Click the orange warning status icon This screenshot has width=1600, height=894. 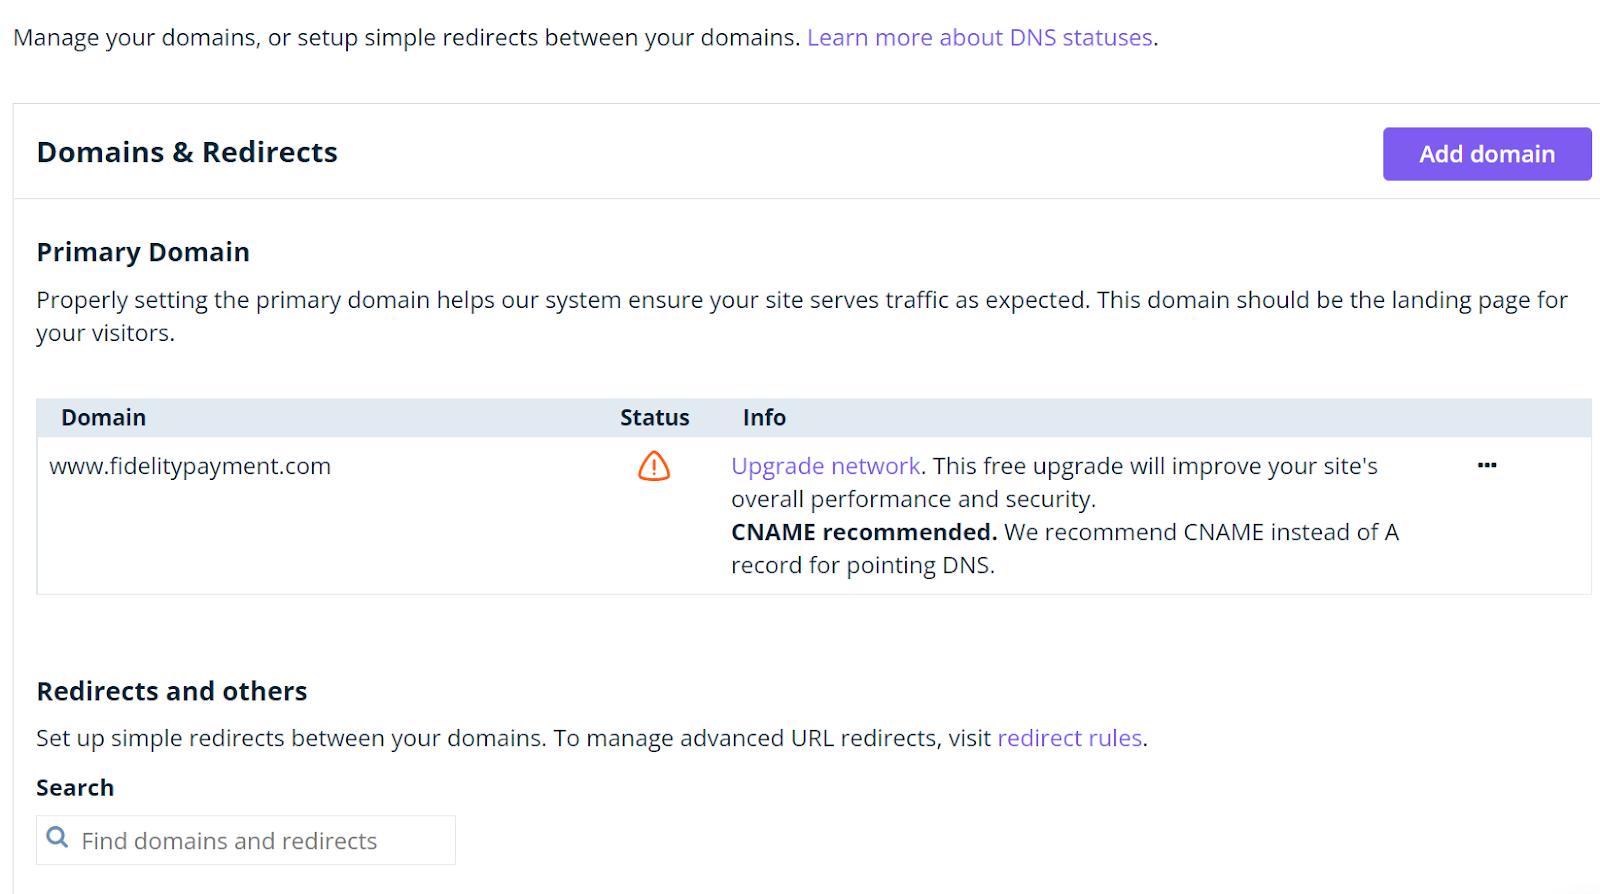pyautogui.click(x=654, y=466)
